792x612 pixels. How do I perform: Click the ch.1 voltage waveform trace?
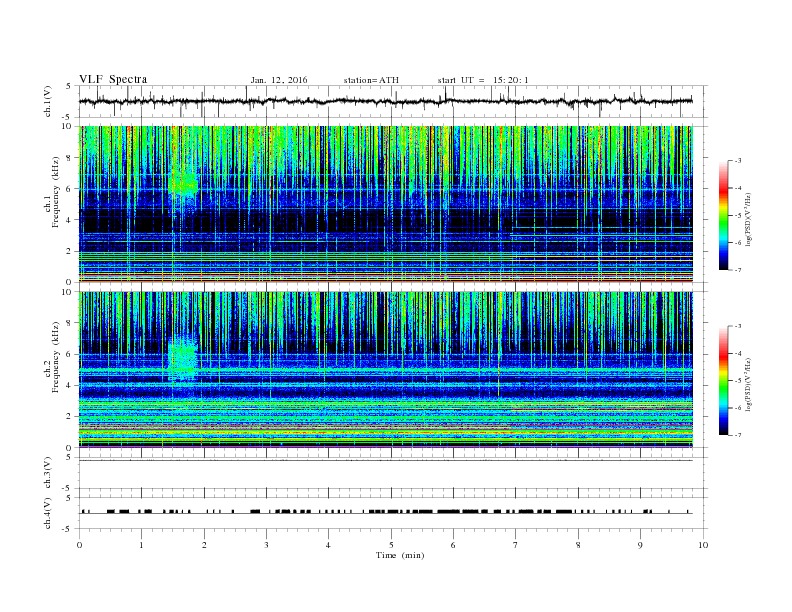coord(385,101)
